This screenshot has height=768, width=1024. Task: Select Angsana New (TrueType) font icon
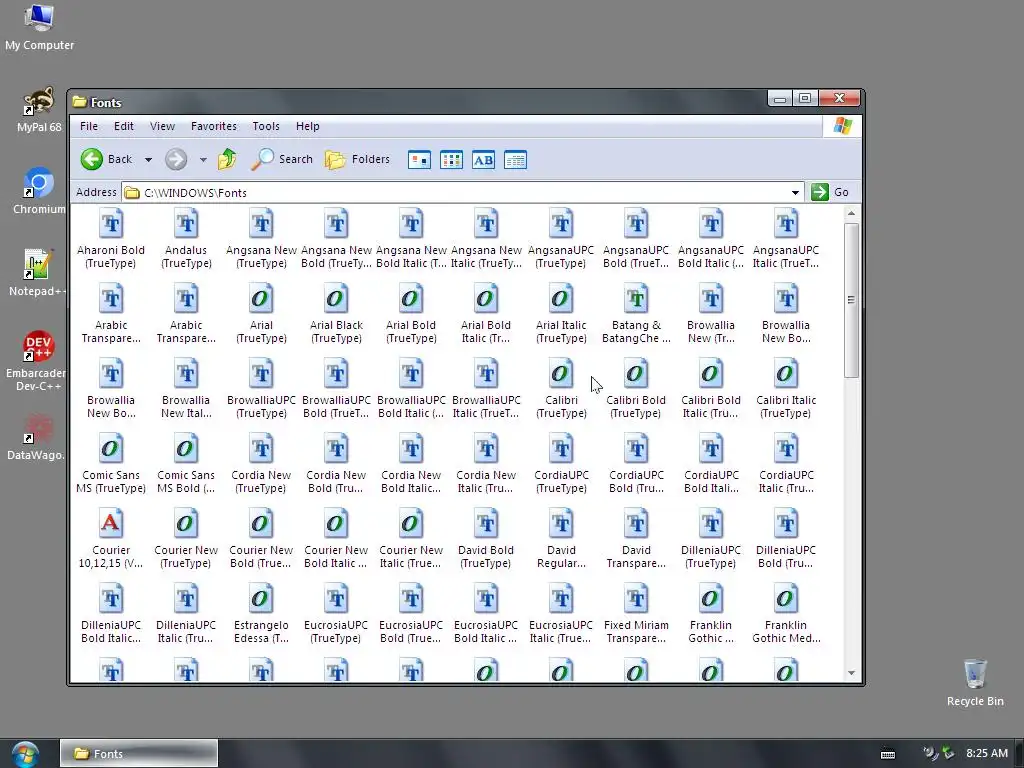click(261, 224)
